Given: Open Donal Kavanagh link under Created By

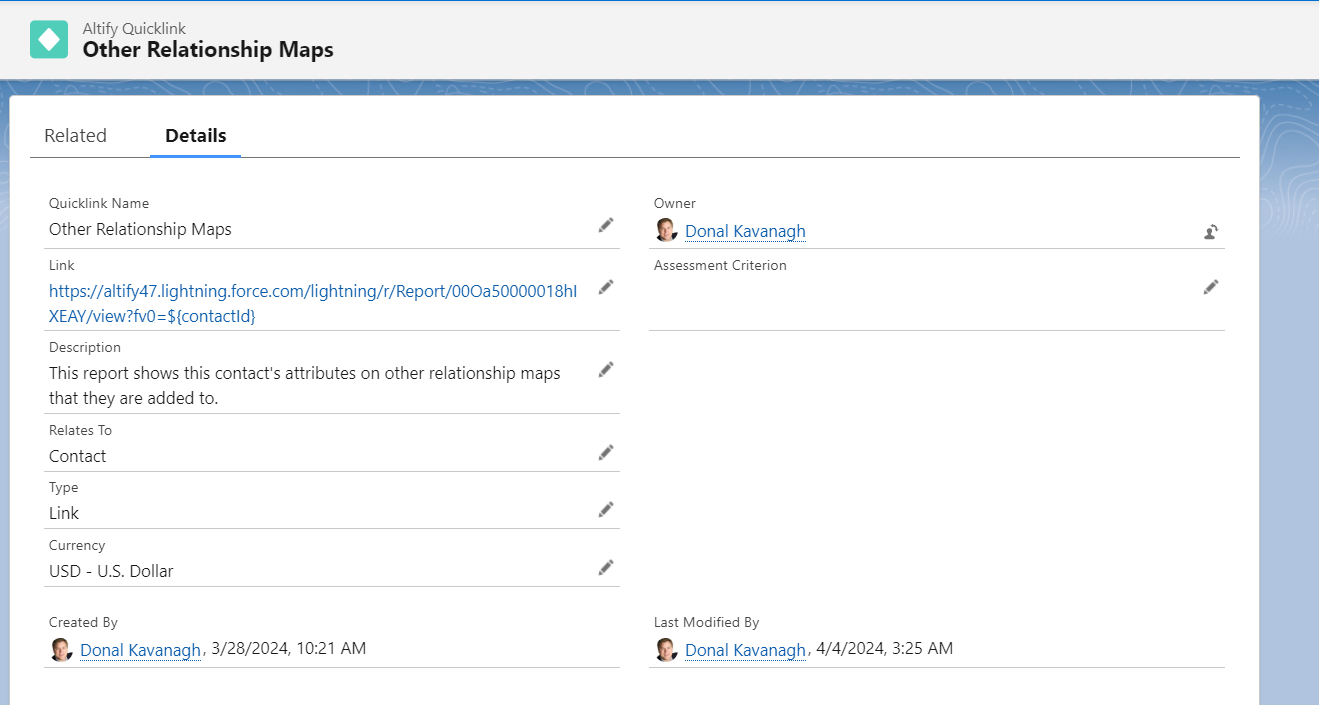Looking at the screenshot, I should coord(140,650).
